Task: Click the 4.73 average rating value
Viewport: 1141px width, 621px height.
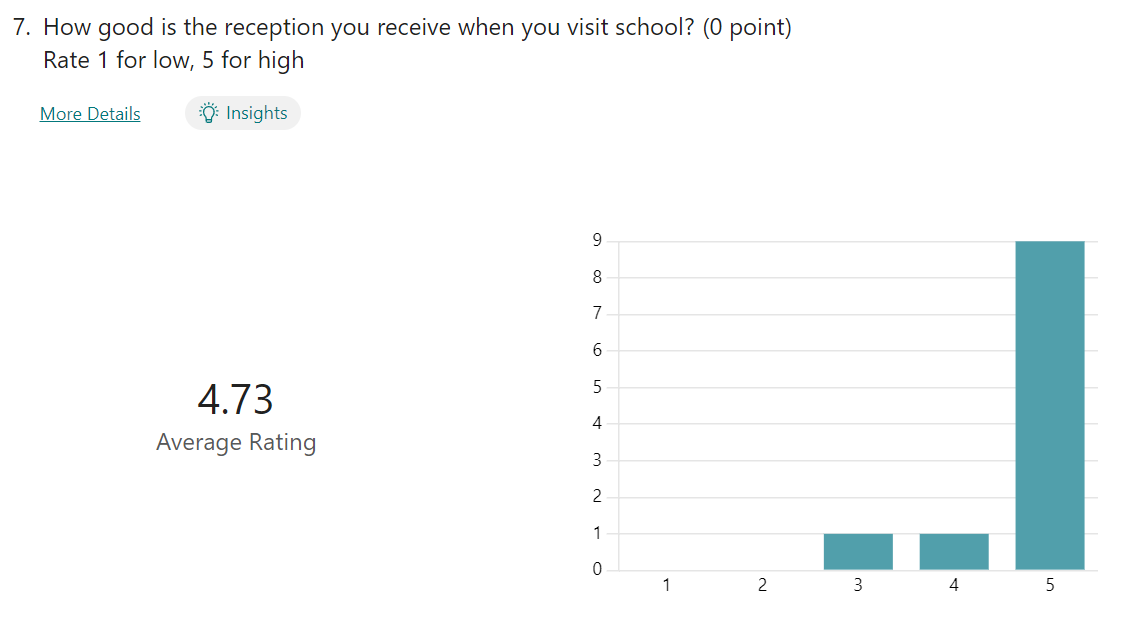Action: (235, 400)
